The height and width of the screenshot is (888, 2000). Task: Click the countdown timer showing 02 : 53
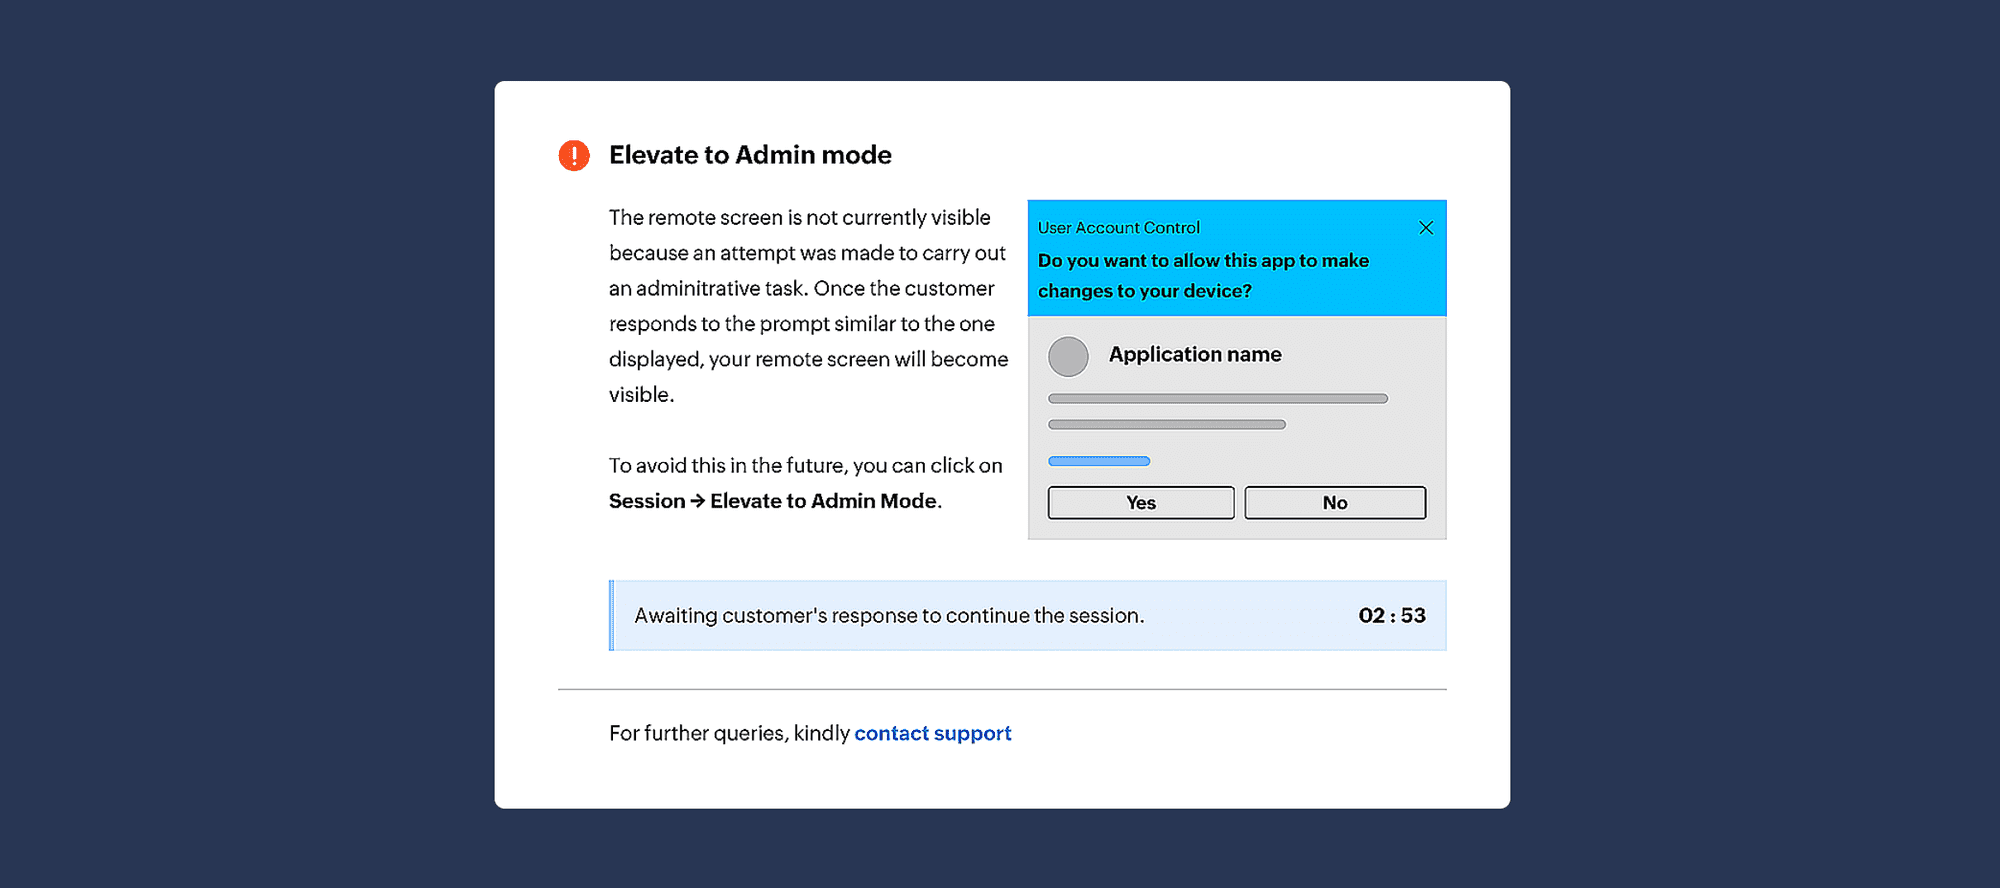tap(1391, 615)
